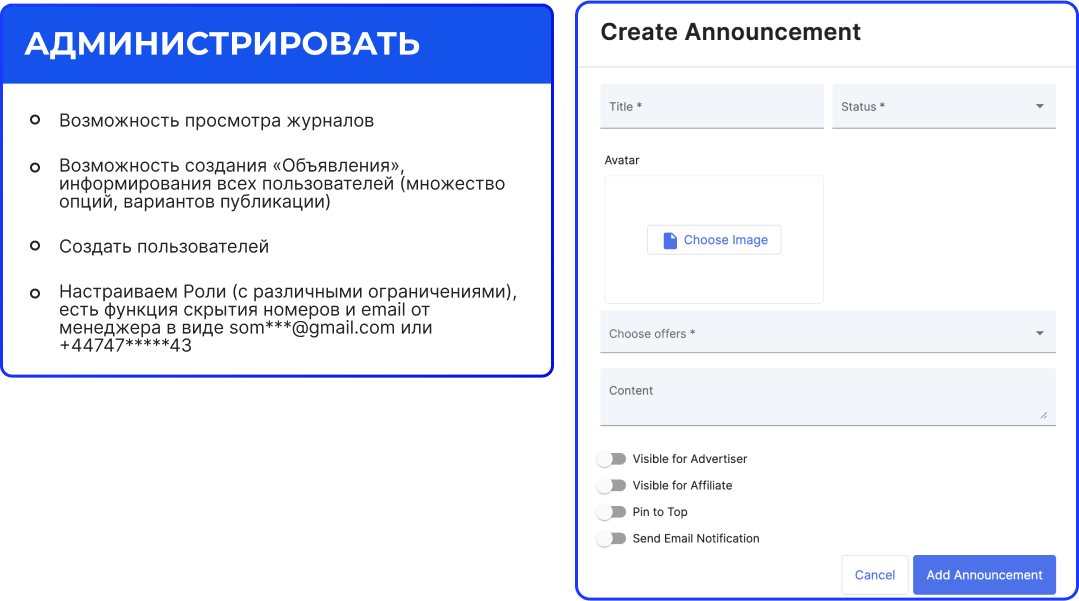Click the АДМИНИСТРИРОВАТЬ header
The height and width of the screenshot is (601, 1079).
pos(222,44)
